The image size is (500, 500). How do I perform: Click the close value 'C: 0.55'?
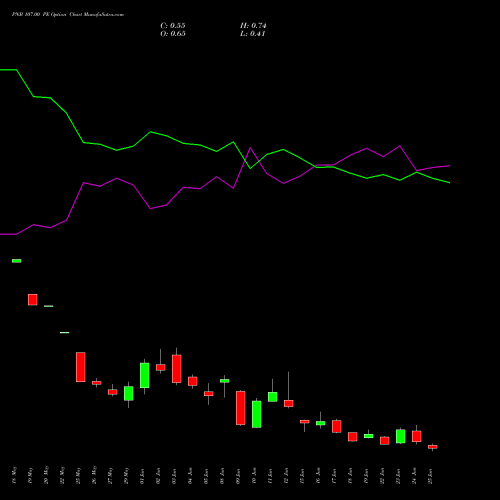173,26
